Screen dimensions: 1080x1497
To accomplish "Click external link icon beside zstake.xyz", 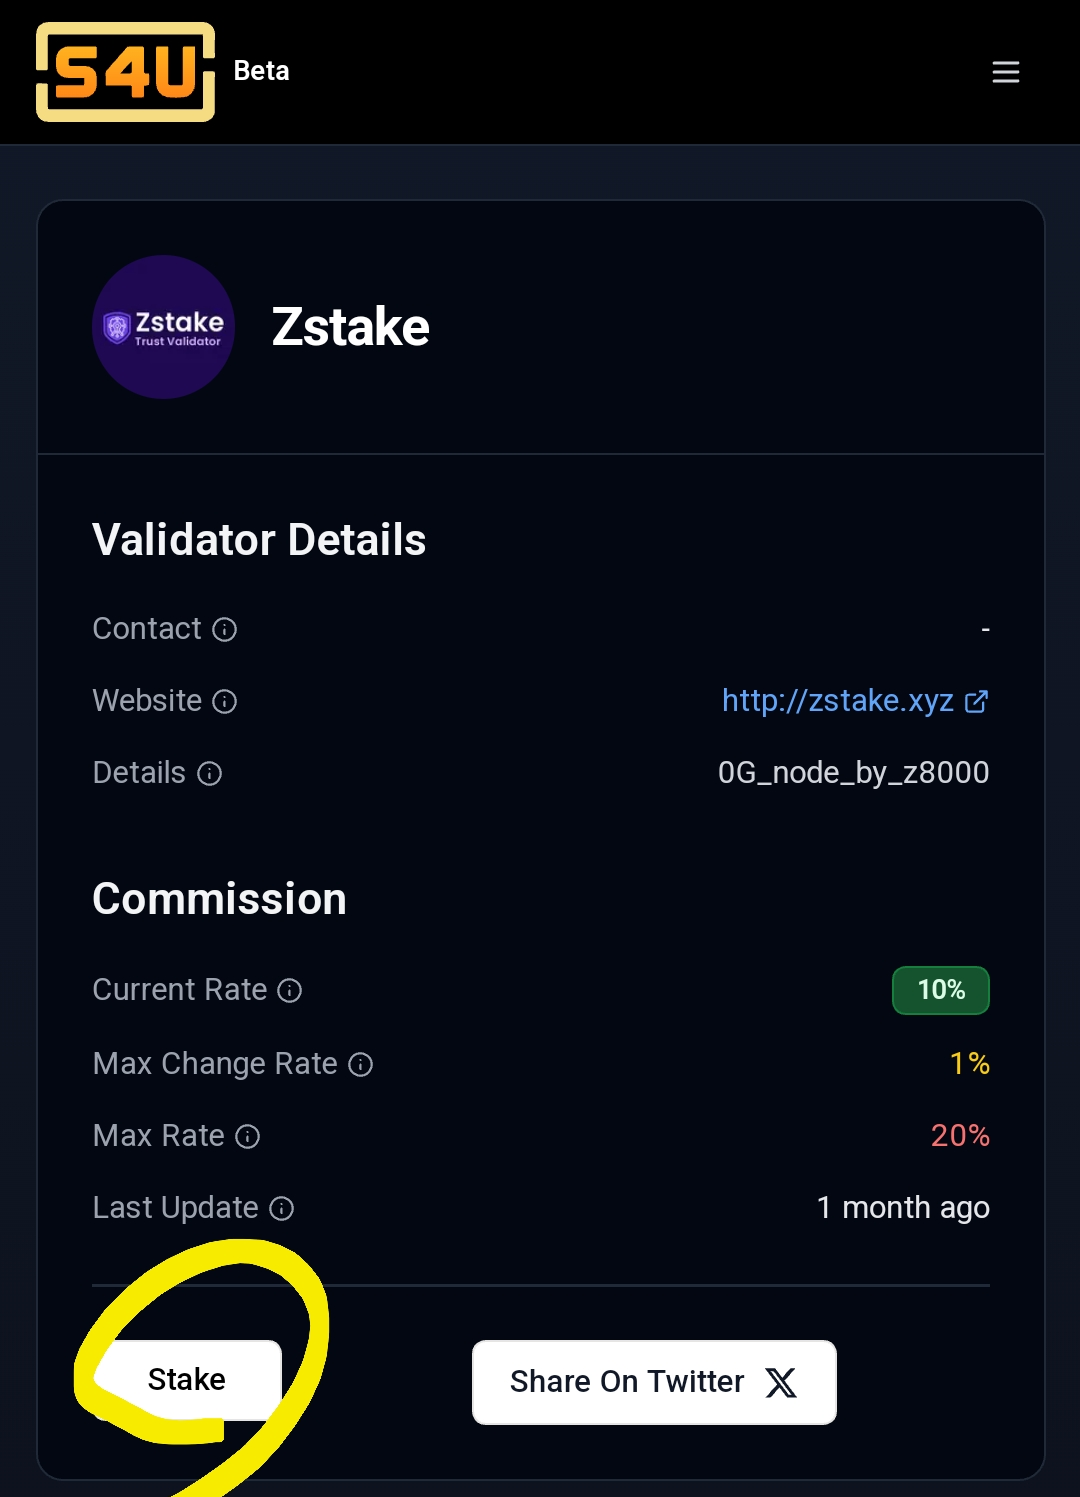I will (x=976, y=701).
